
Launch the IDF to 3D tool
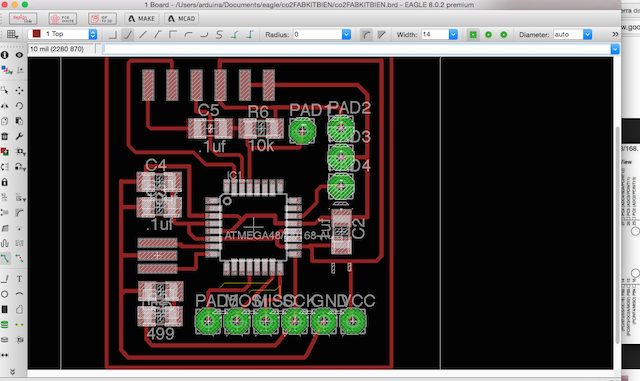[x=102, y=19]
